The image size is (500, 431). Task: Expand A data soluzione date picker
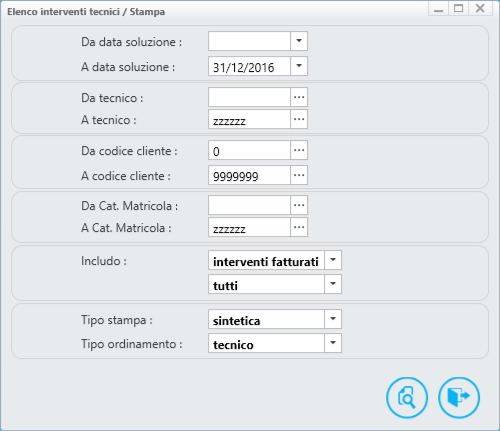coord(299,66)
